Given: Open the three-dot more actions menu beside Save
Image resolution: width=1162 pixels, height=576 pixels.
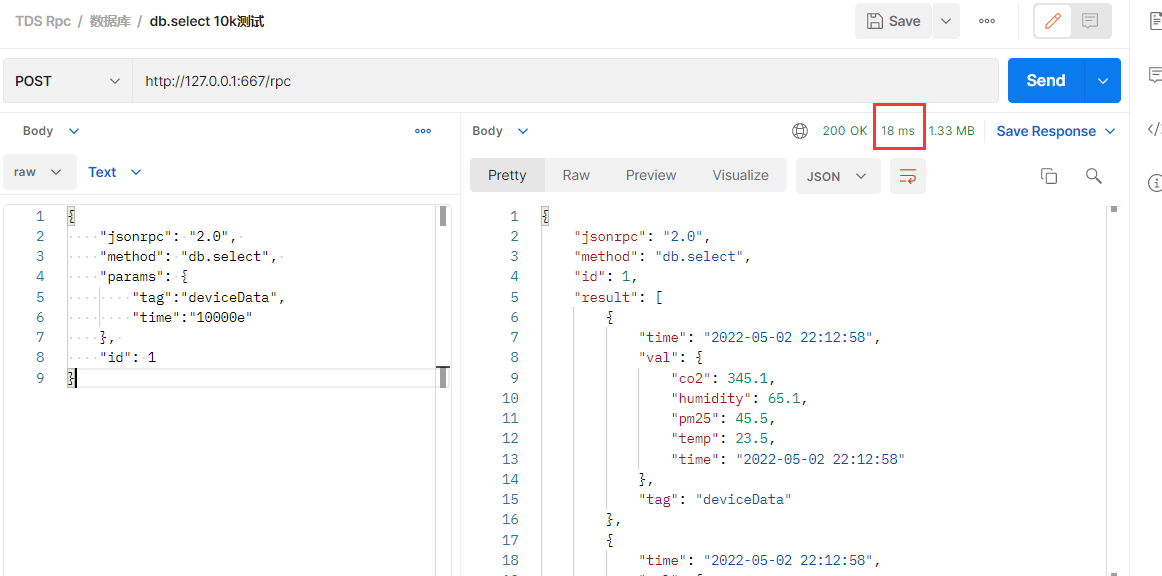Looking at the screenshot, I should point(986,21).
